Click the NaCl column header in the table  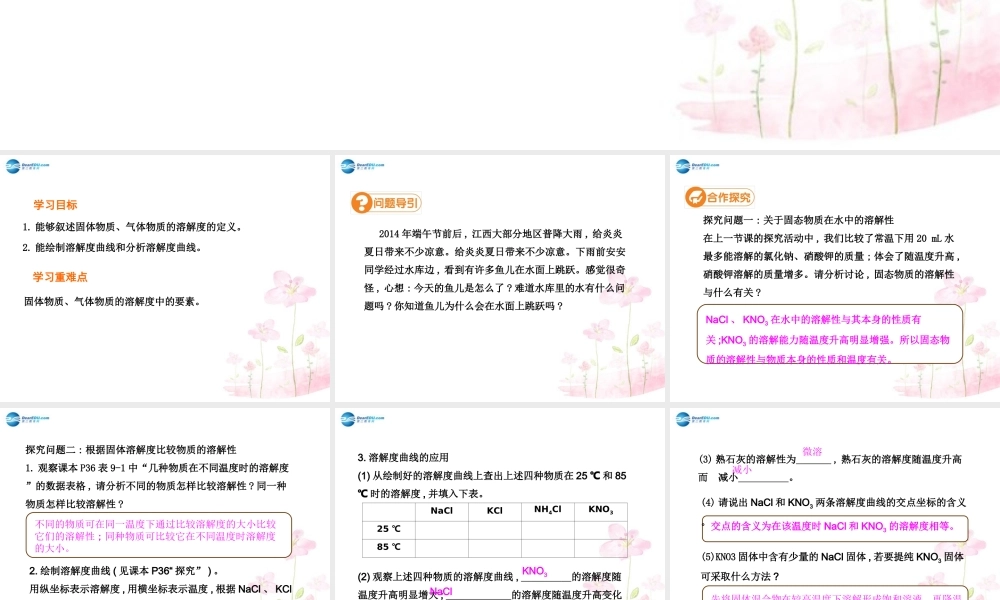[x=442, y=510]
